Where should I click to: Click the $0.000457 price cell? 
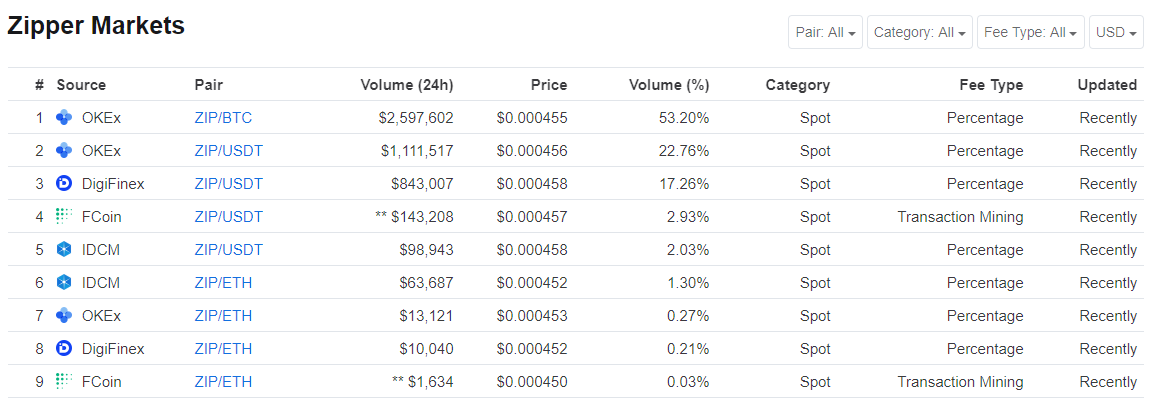click(532, 216)
